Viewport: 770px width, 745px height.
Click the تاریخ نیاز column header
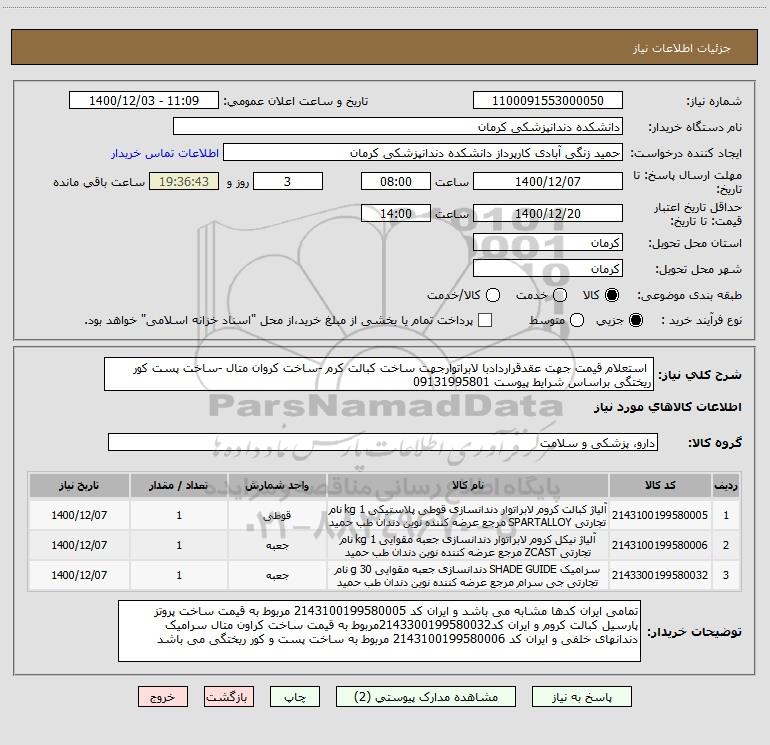point(79,485)
